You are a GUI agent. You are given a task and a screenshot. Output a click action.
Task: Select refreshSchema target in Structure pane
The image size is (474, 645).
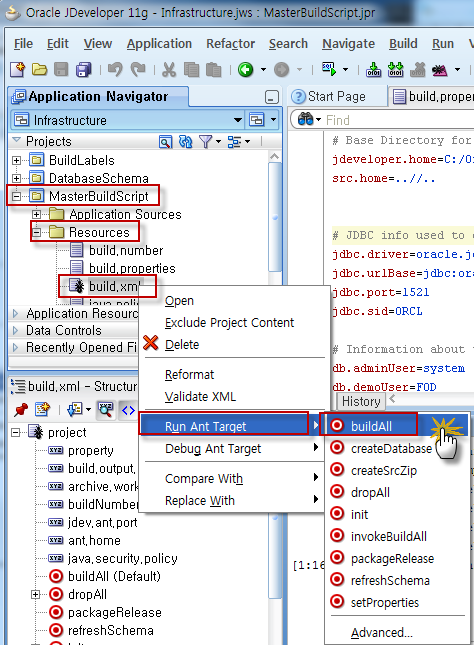pos(111,631)
